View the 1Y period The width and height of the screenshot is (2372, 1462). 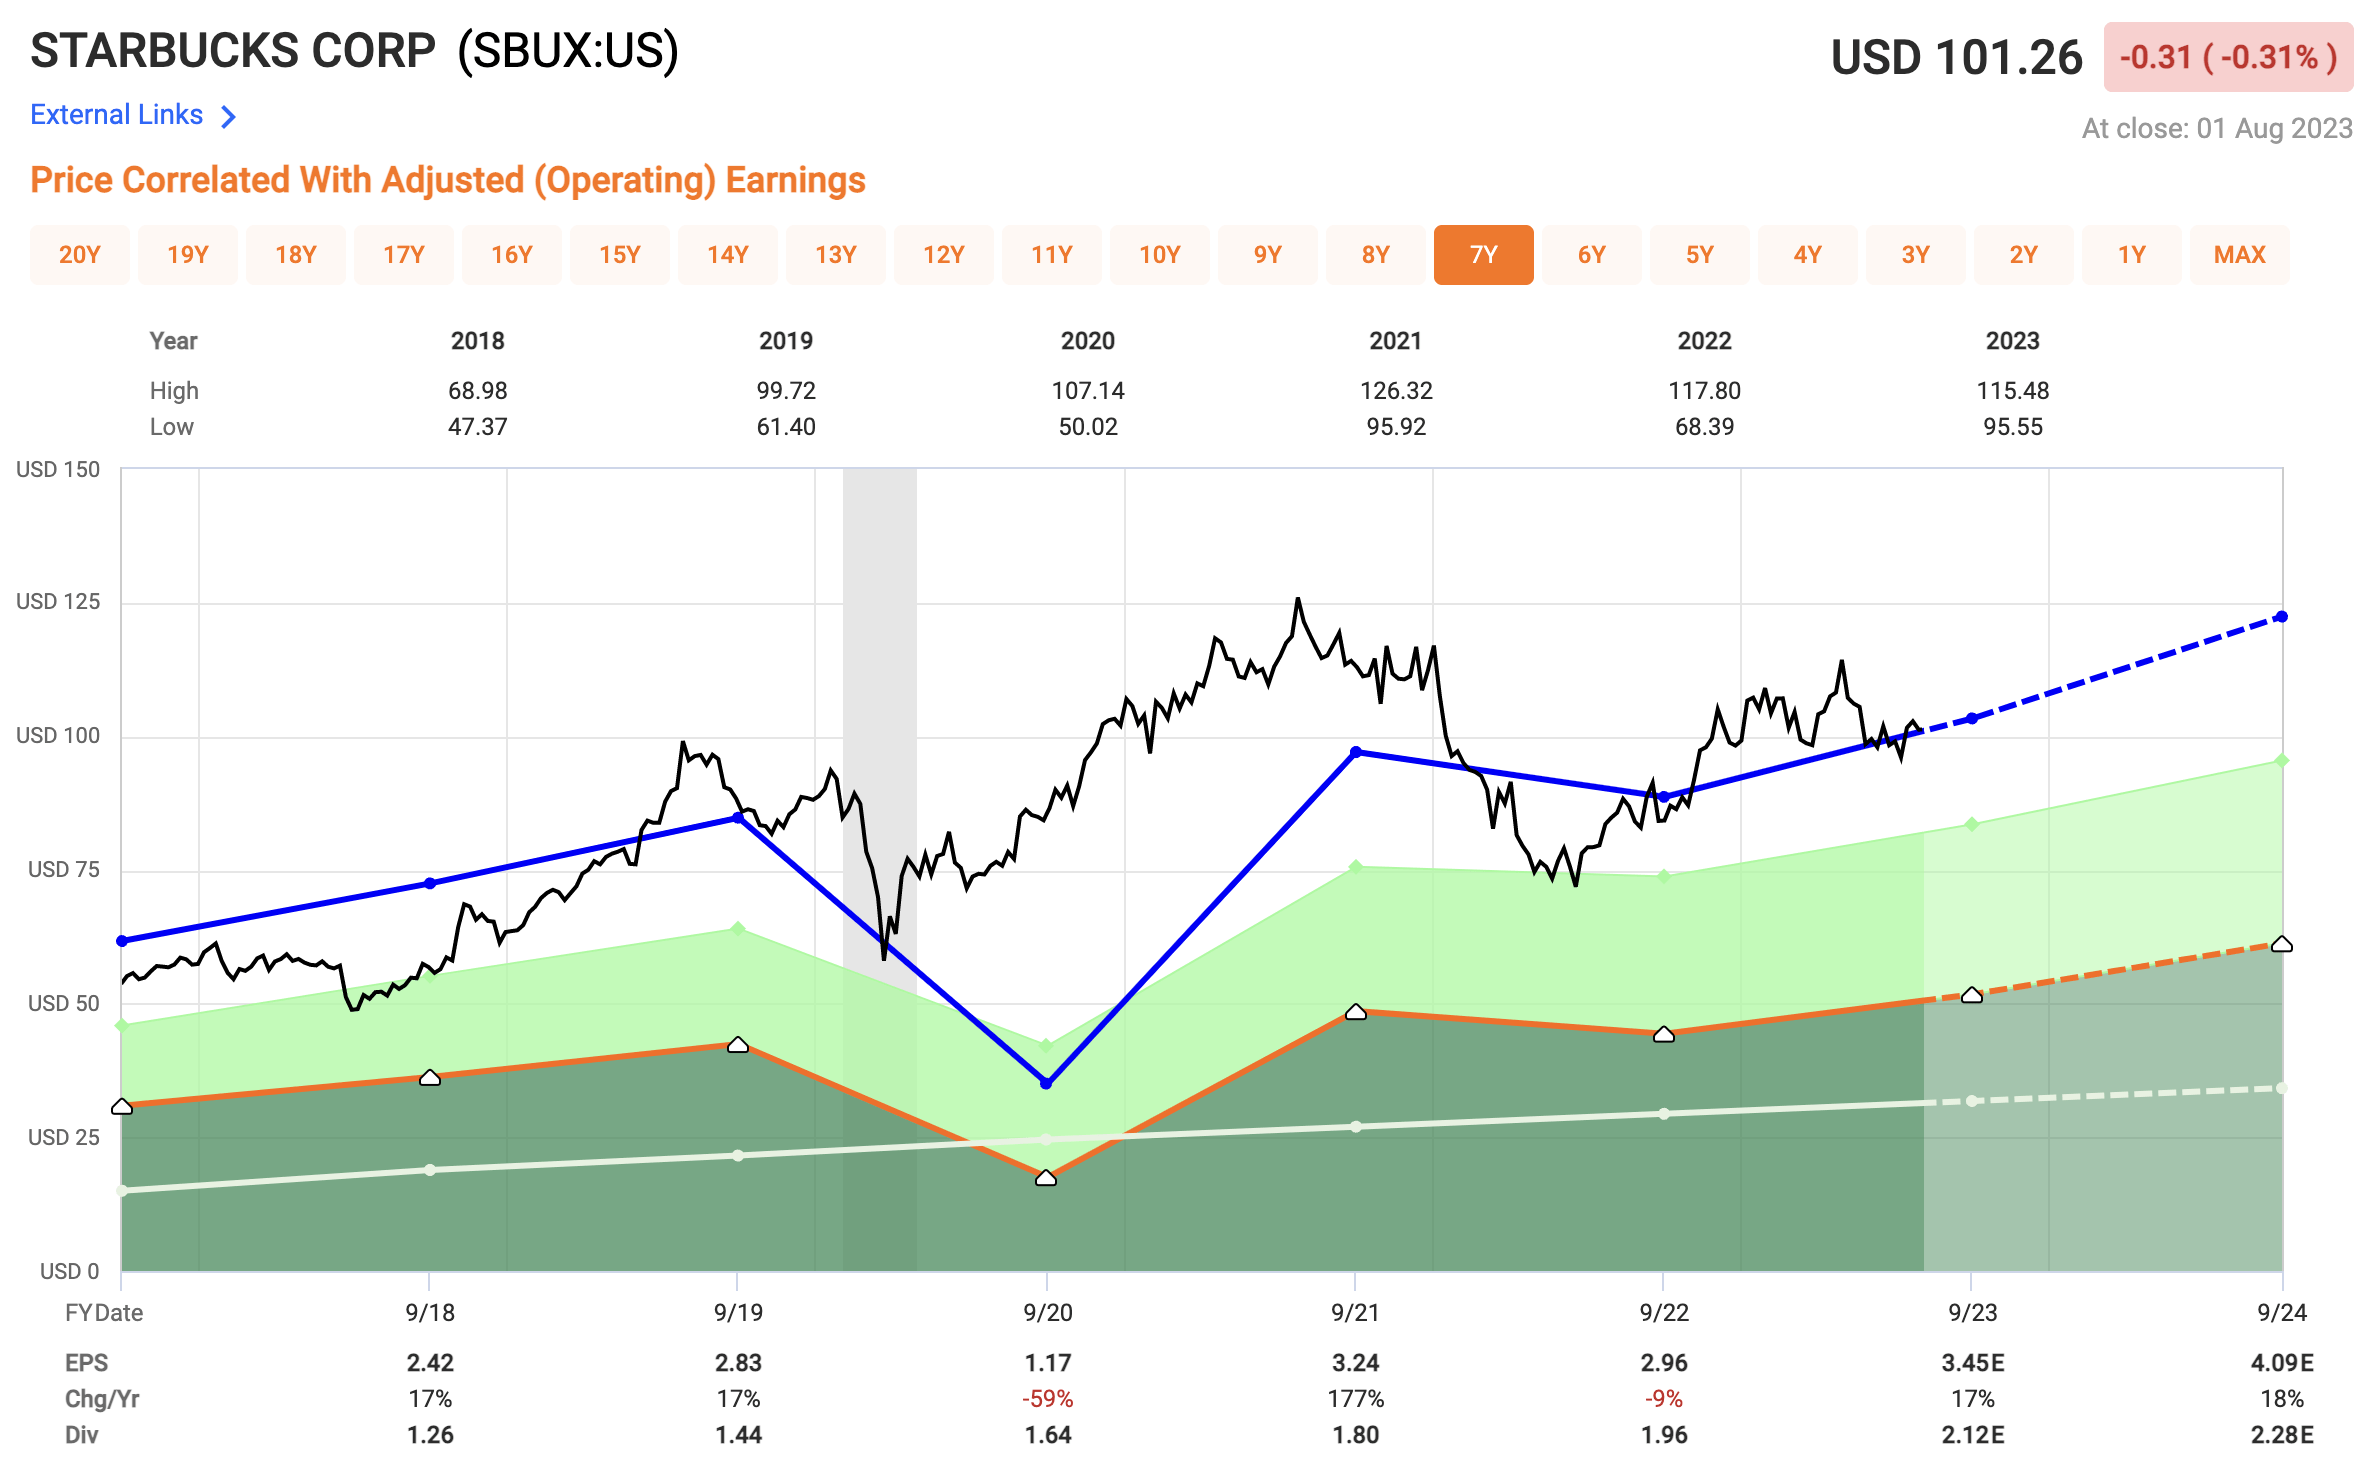2132,255
